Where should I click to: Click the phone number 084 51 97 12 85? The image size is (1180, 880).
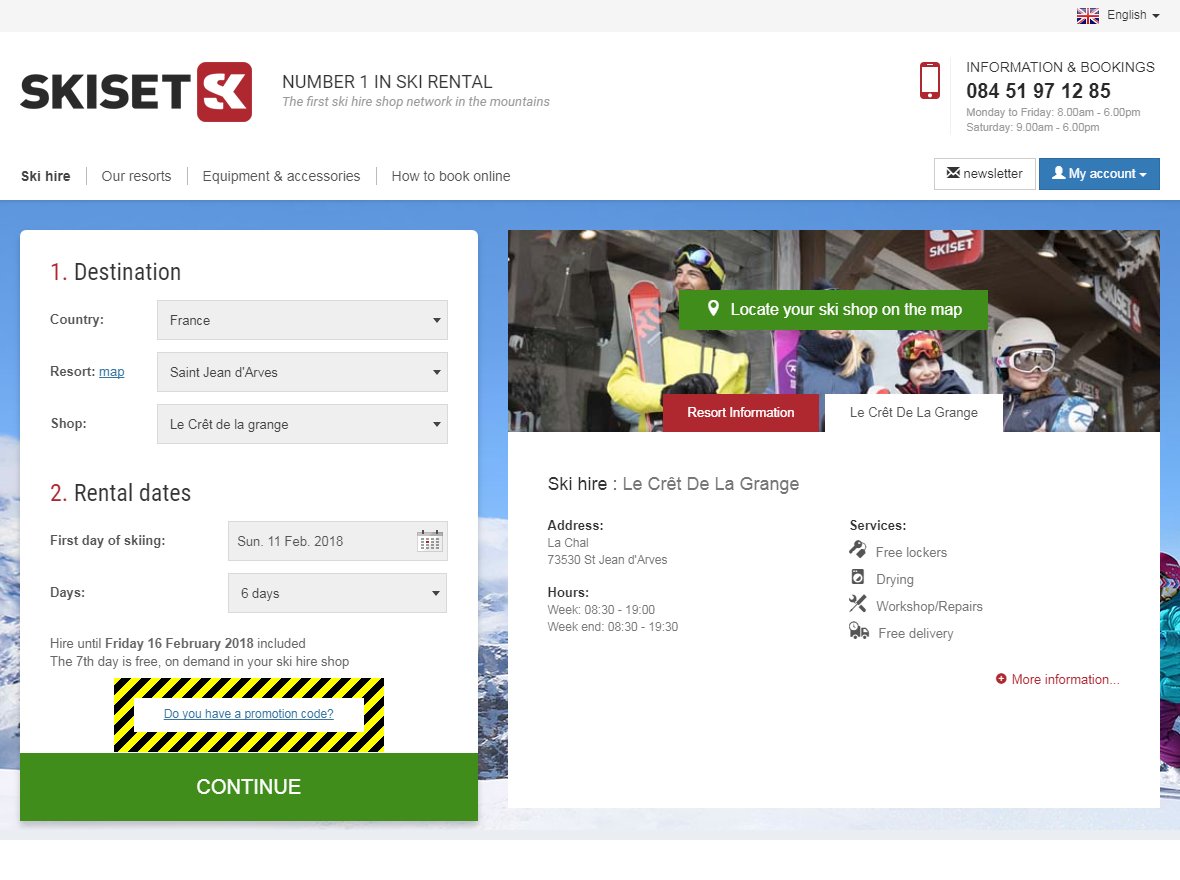(1038, 91)
